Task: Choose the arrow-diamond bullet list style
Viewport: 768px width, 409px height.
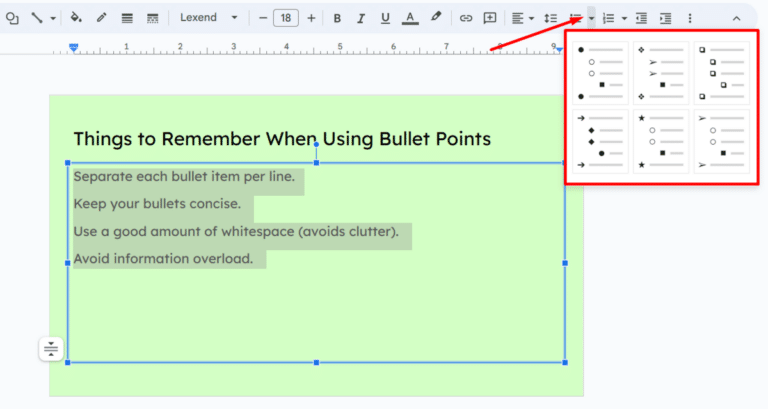Action: click(600, 141)
